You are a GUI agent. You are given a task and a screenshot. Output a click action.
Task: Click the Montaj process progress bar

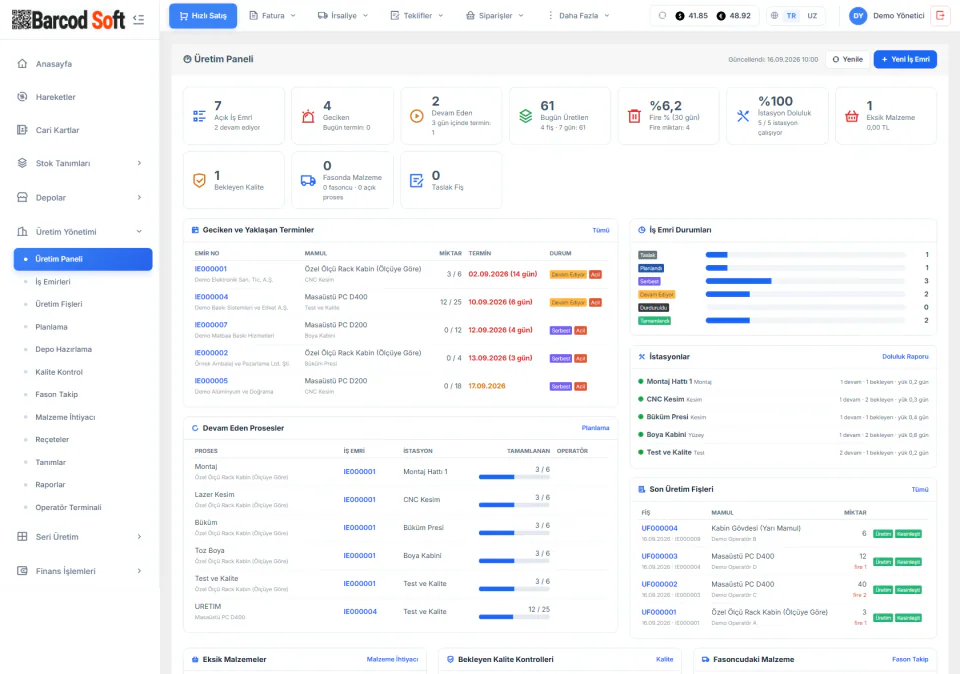(x=514, y=477)
